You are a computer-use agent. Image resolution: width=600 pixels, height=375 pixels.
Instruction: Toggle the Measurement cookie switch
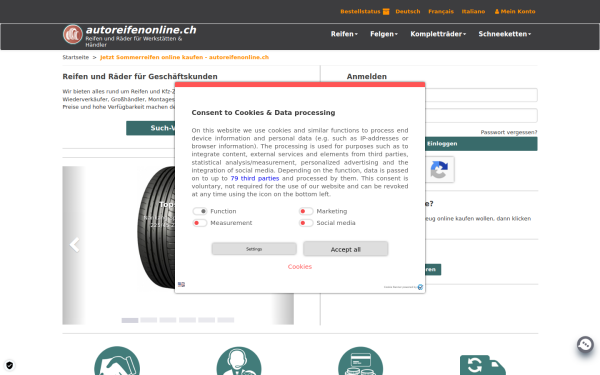pos(200,223)
